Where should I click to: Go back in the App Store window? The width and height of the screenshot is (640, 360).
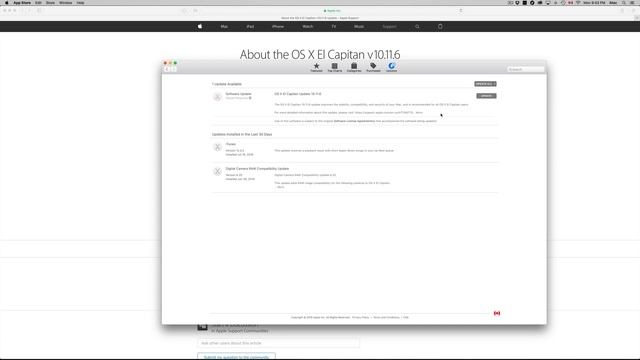pos(167,69)
